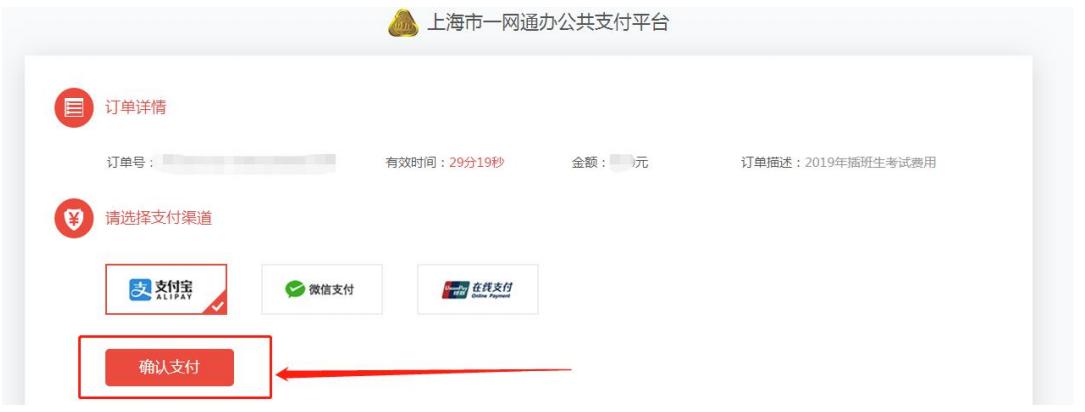Click the red order details list icon
Image resolution: width=1085 pixels, height=412 pixels.
(74, 108)
